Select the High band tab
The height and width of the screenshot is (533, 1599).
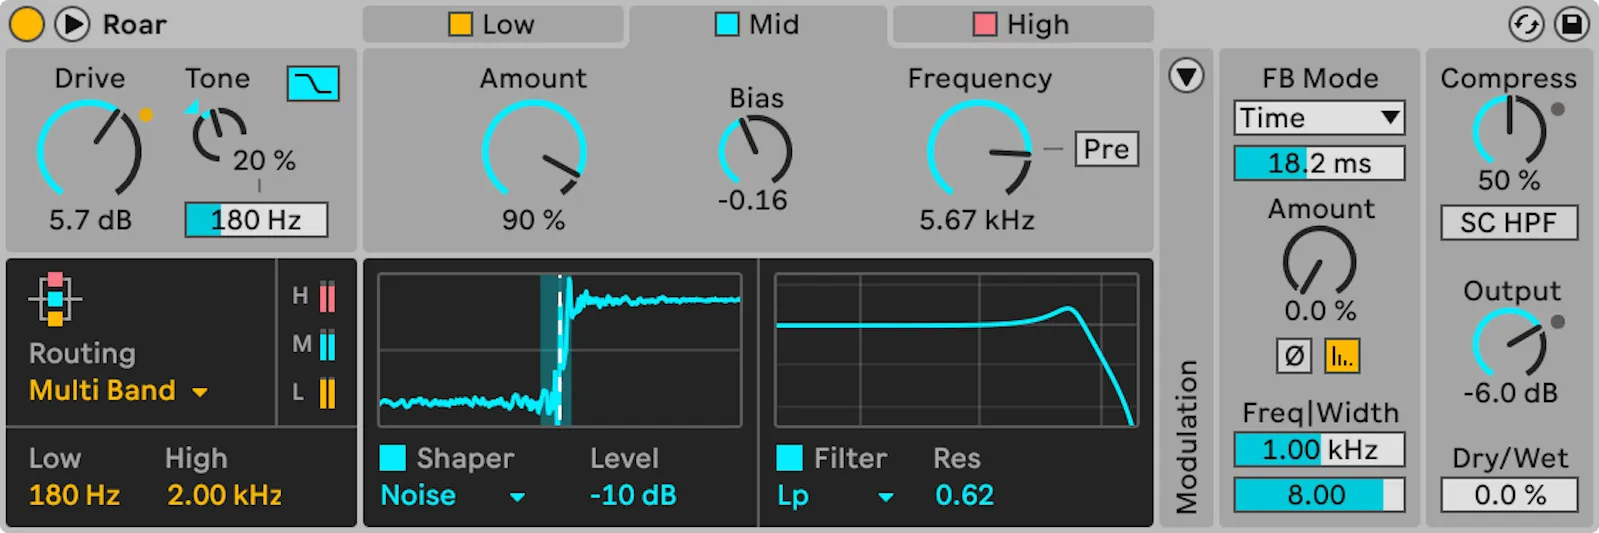(1022, 24)
